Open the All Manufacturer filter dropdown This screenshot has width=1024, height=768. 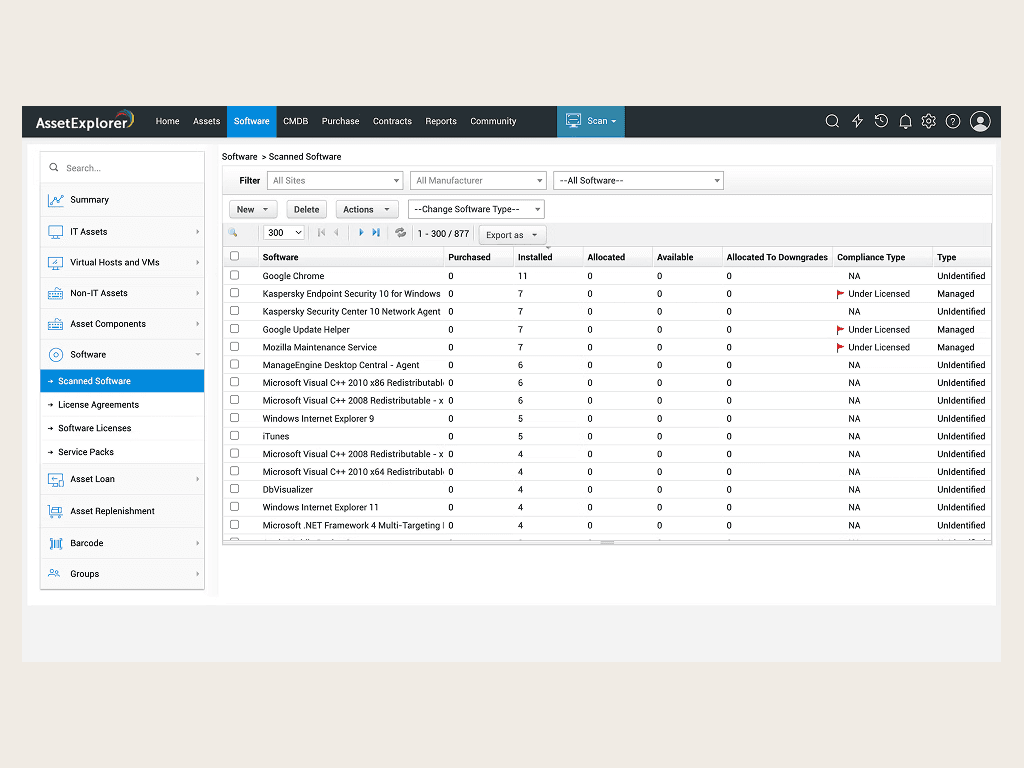(x=478, y=180)
